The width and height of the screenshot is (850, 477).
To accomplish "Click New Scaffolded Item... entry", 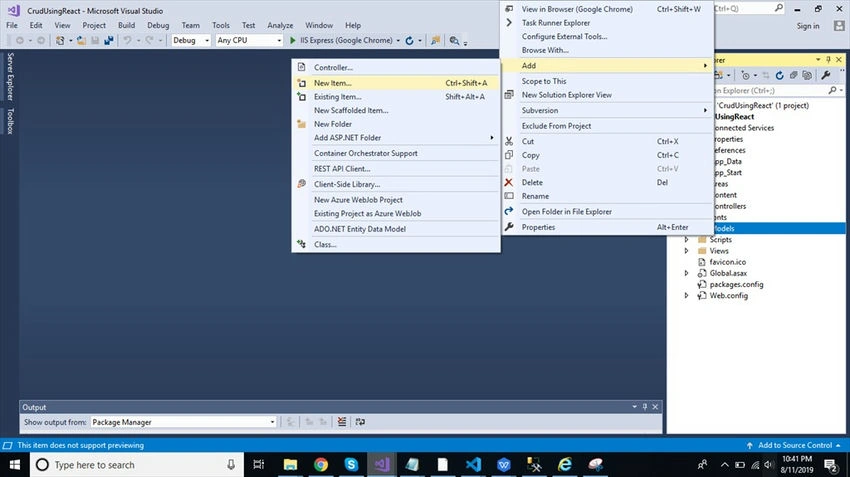I will 396,110.
